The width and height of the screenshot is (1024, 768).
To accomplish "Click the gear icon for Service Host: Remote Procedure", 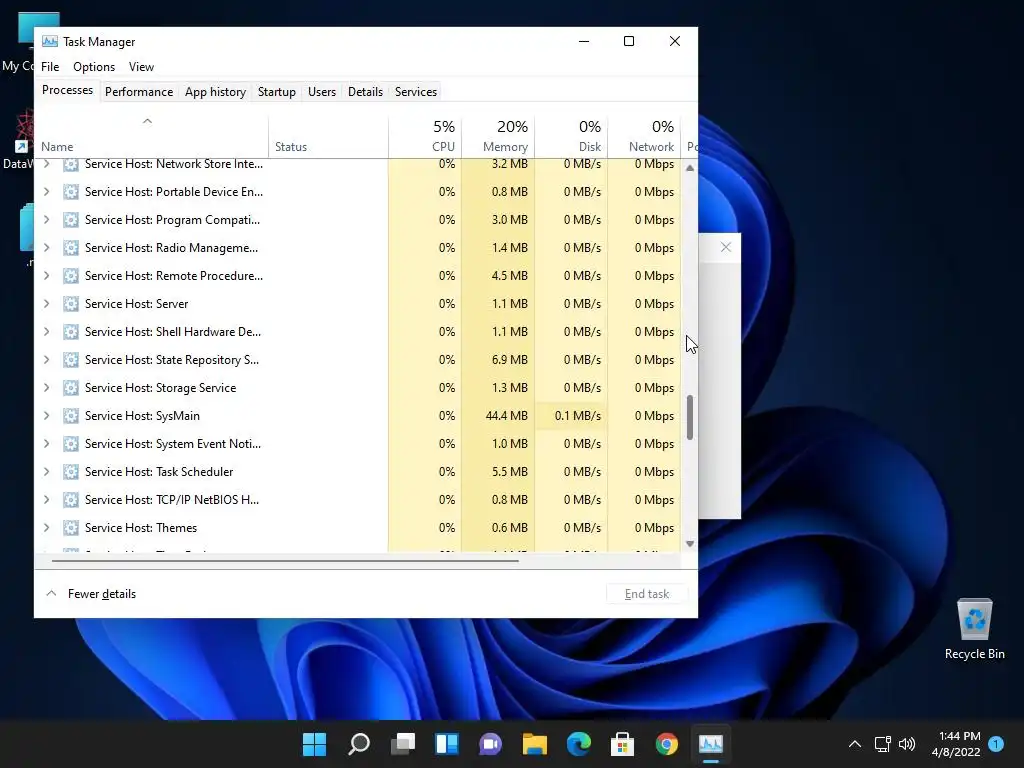I will click(71, 276).
